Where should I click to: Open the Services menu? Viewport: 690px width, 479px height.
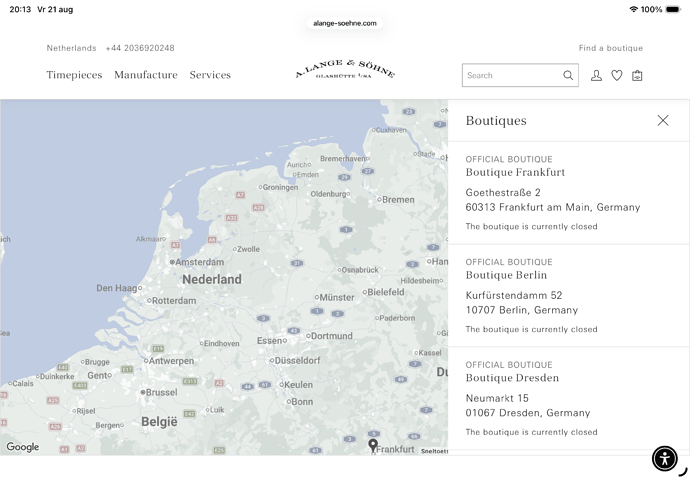pos(210,75)
